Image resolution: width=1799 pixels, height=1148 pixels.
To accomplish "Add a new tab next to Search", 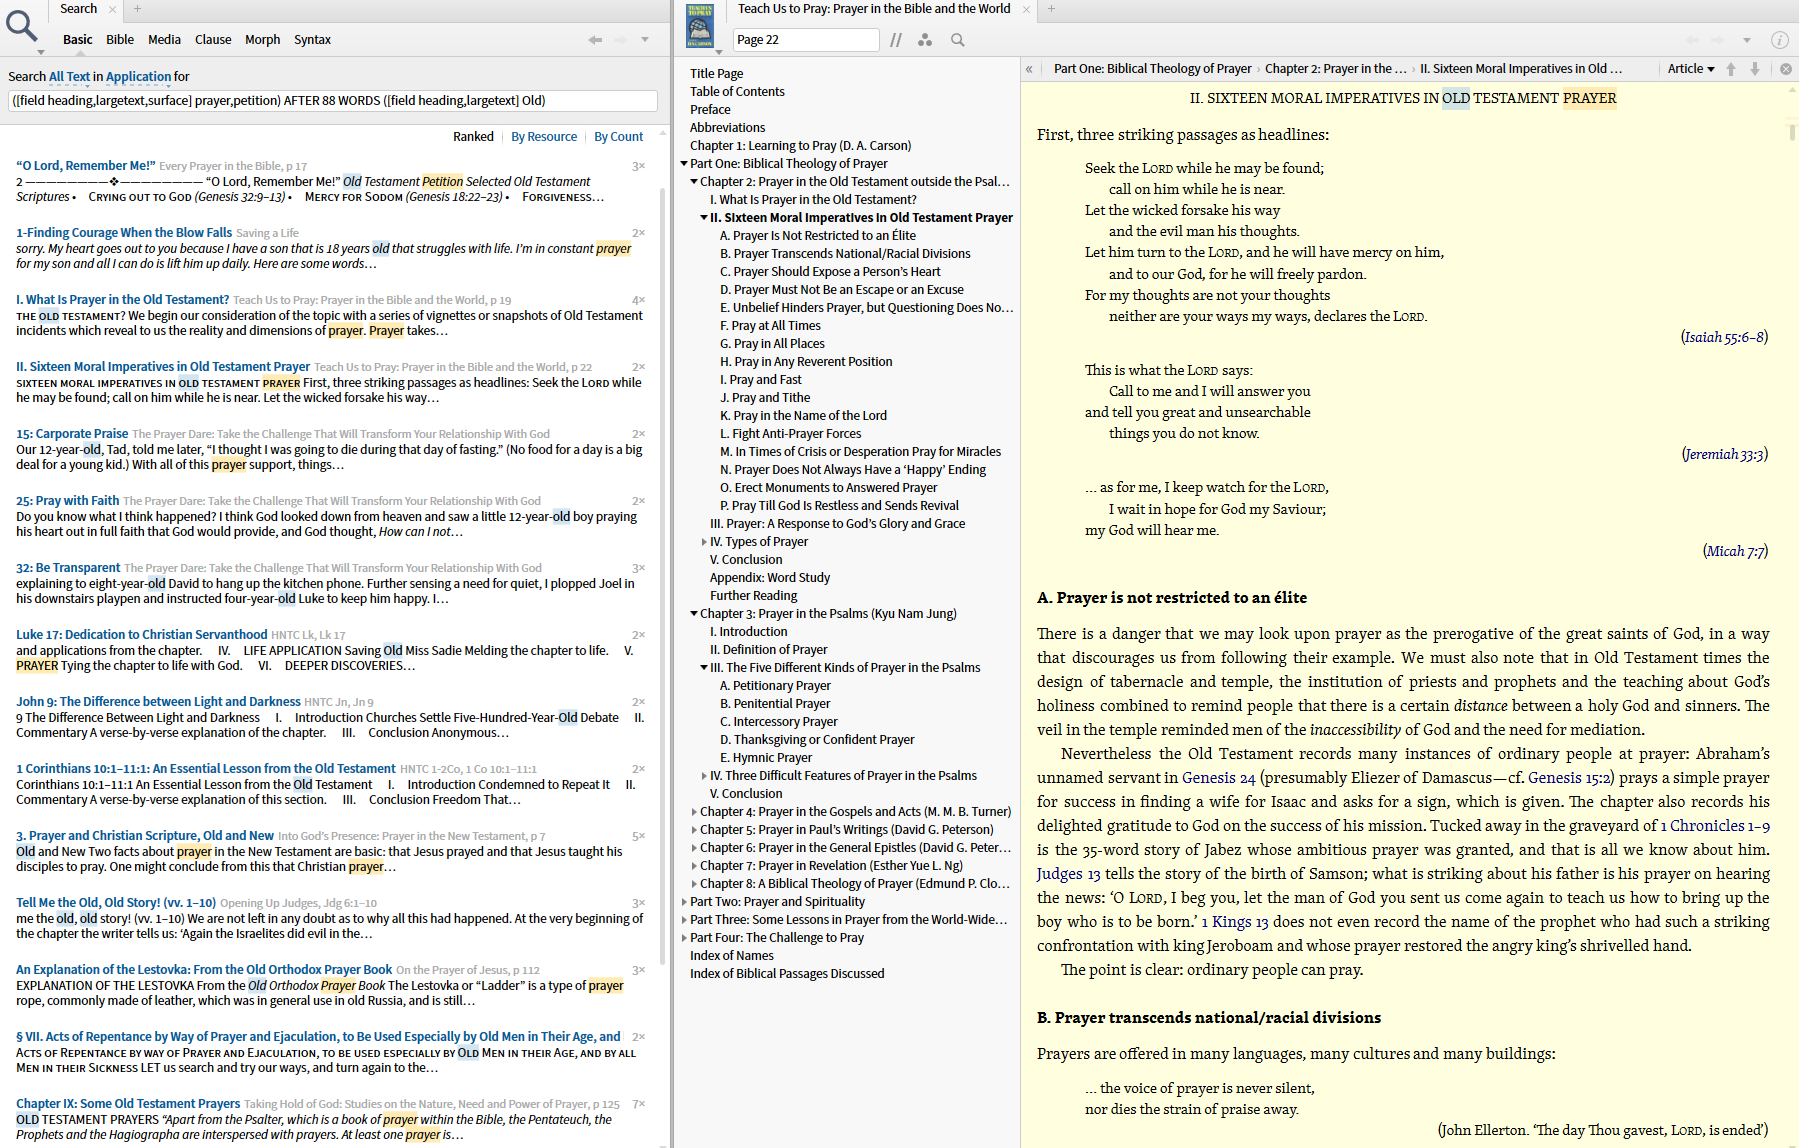I will coord(137,9).
